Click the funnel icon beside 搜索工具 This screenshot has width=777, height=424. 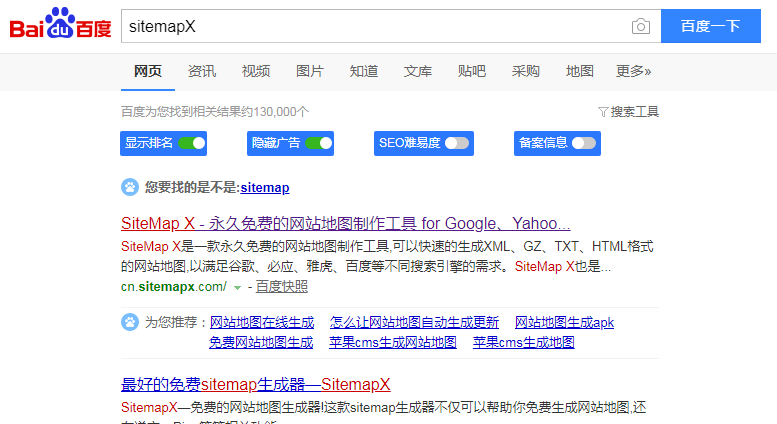(x=603, y=112)
